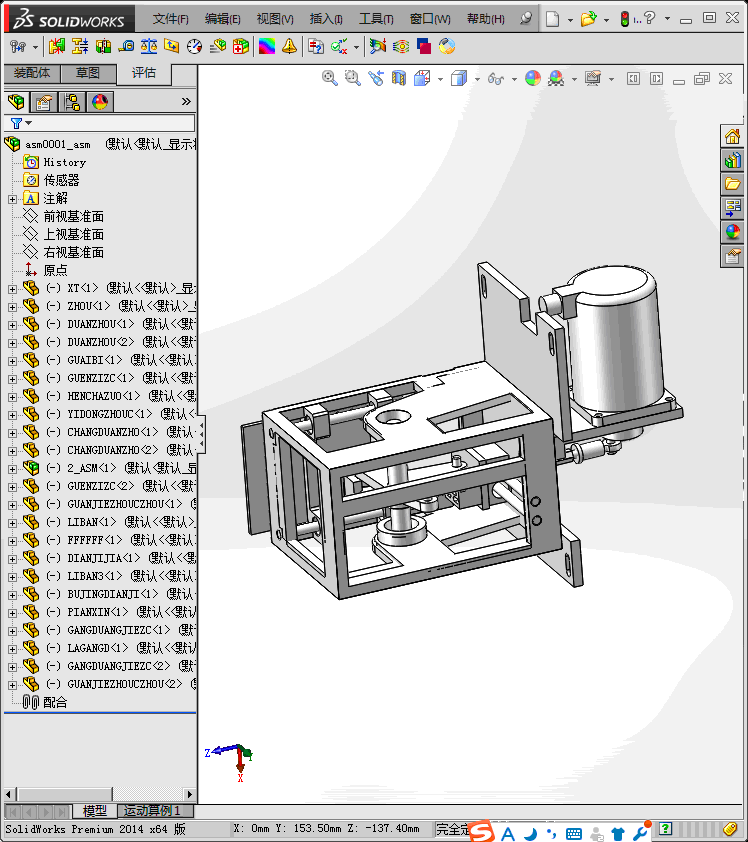Expand the XT<1> component

coord(12,289)
